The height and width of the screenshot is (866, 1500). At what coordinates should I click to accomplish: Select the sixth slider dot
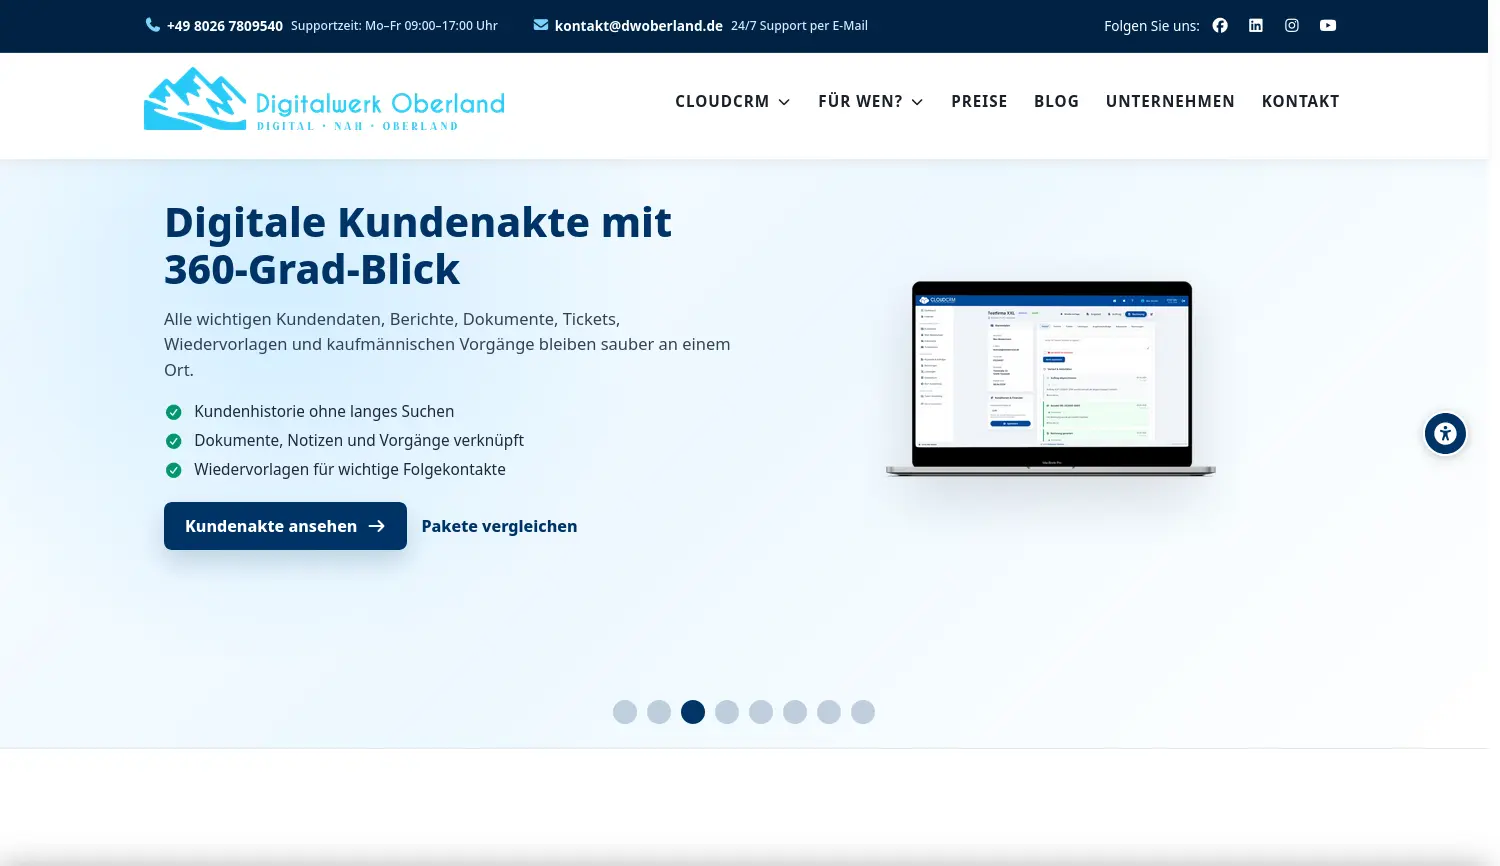795,712
